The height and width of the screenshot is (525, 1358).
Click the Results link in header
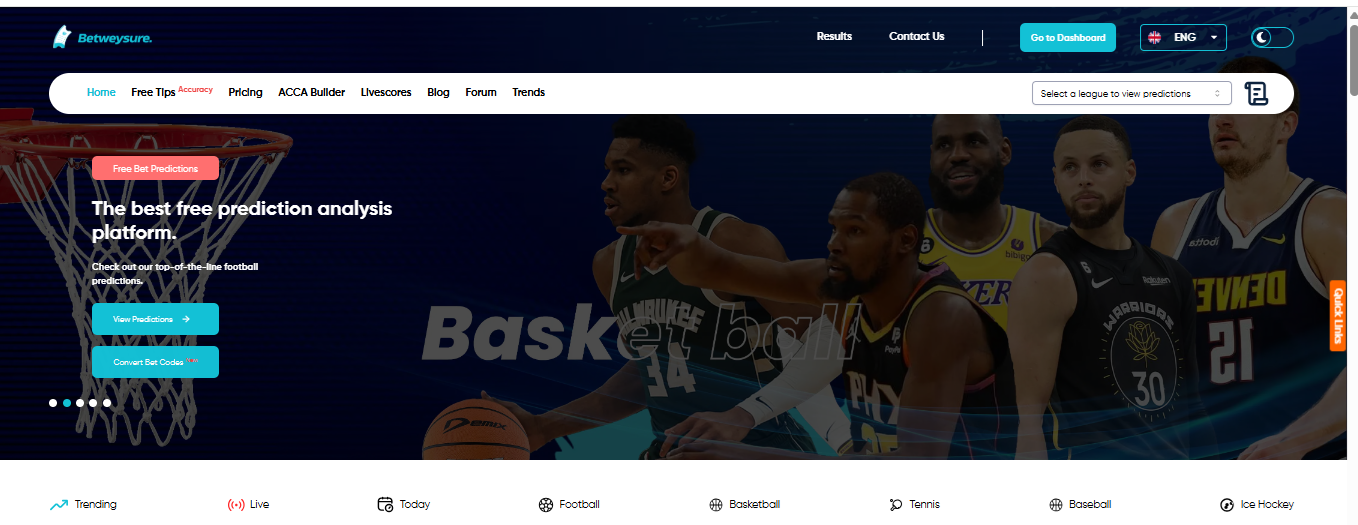tap(834, 36)
